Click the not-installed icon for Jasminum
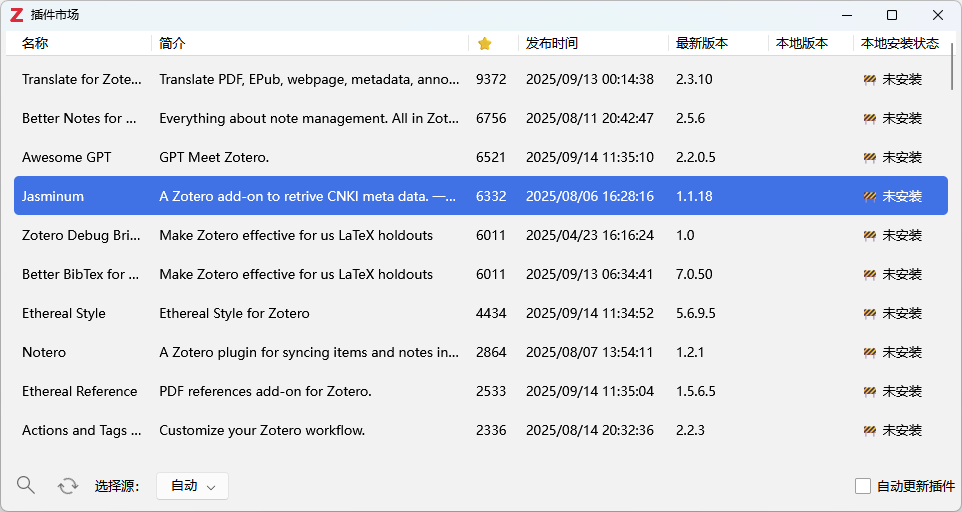962x512 pixels. coord(869,196)
